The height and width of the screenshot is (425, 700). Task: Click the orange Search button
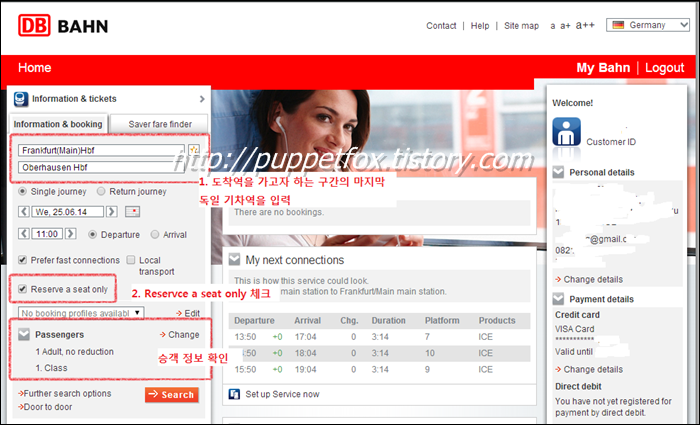pyautogui.click(x=172, y=395)
